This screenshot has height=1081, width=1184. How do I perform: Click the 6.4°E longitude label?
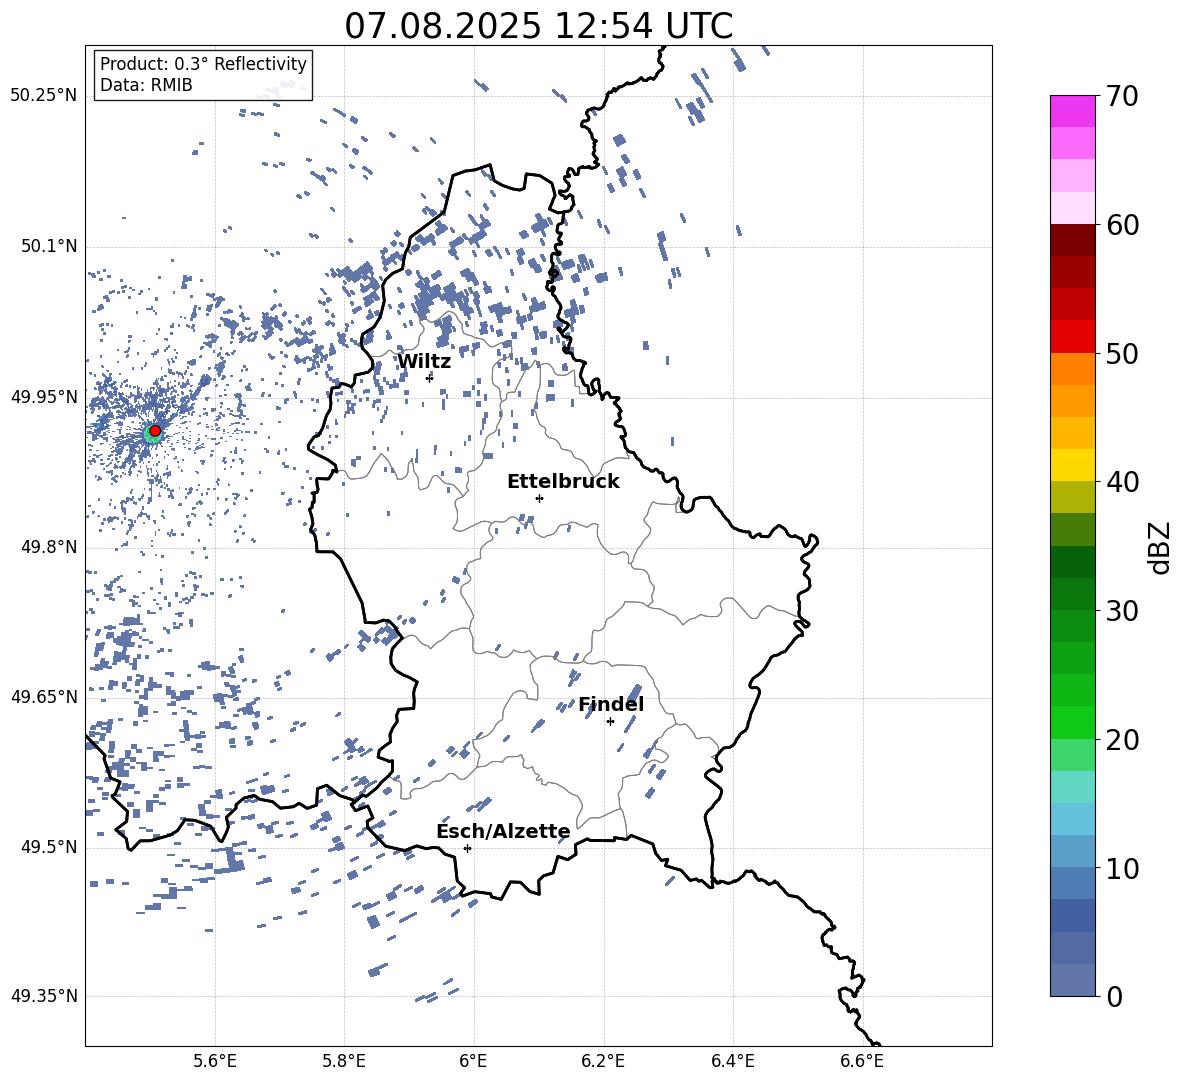[732, 1061]
